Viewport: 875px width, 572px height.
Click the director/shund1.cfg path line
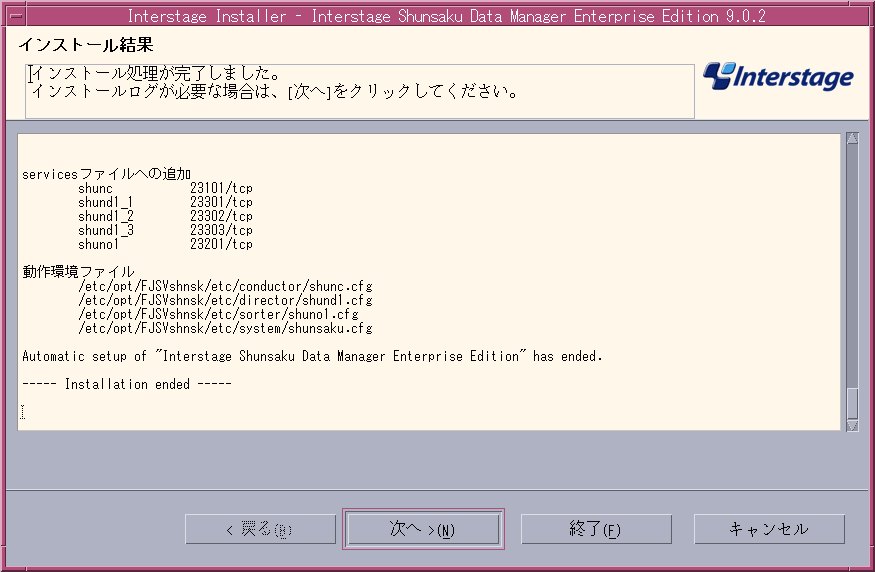coord(225,300)
